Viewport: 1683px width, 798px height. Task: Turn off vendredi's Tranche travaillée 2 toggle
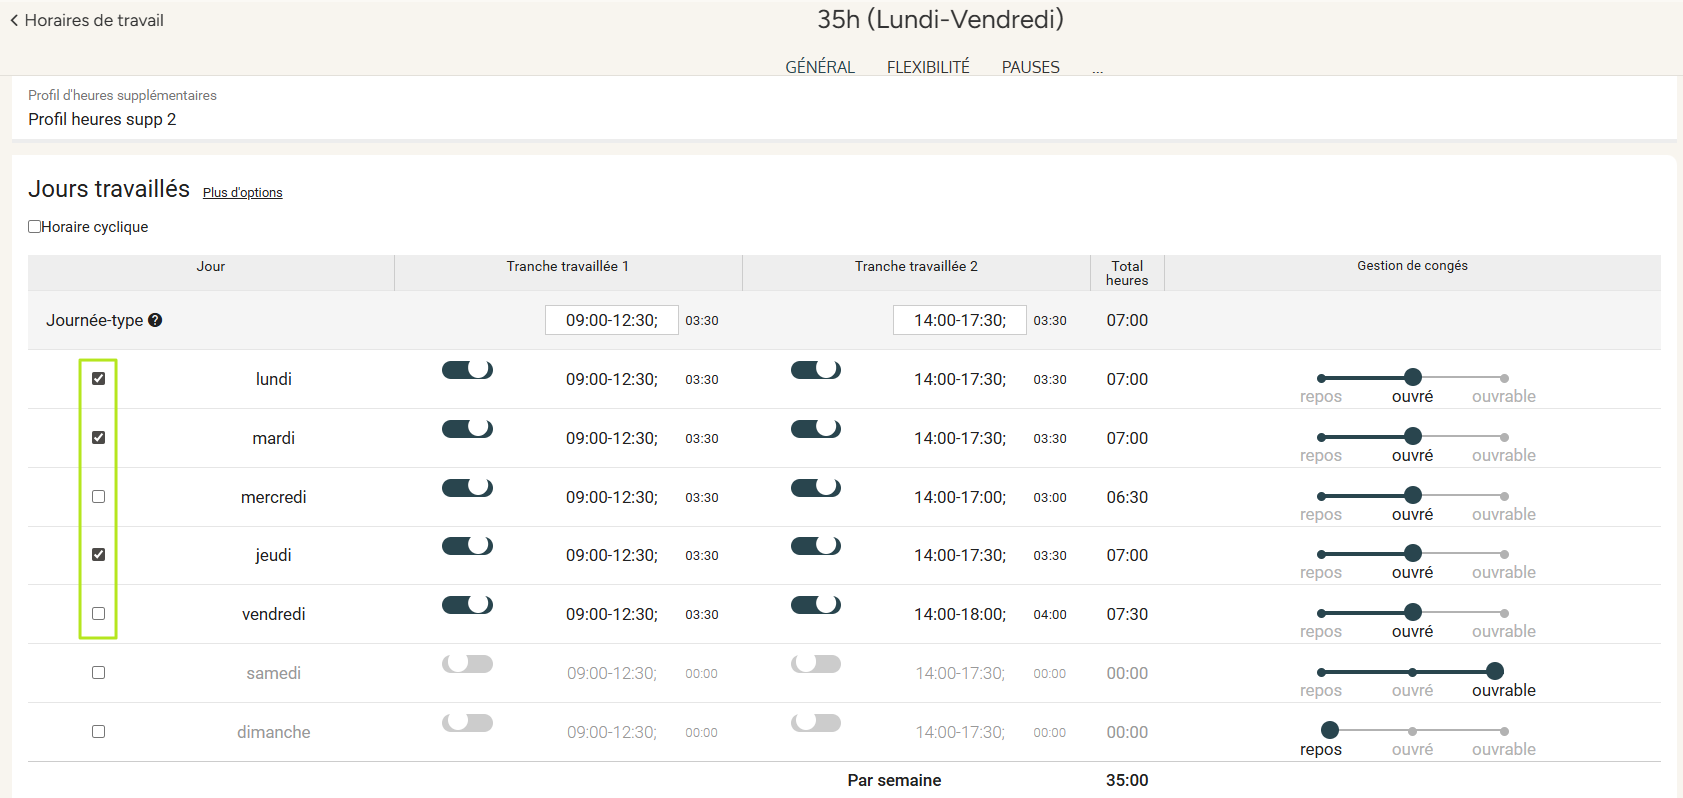pos(815,605)
